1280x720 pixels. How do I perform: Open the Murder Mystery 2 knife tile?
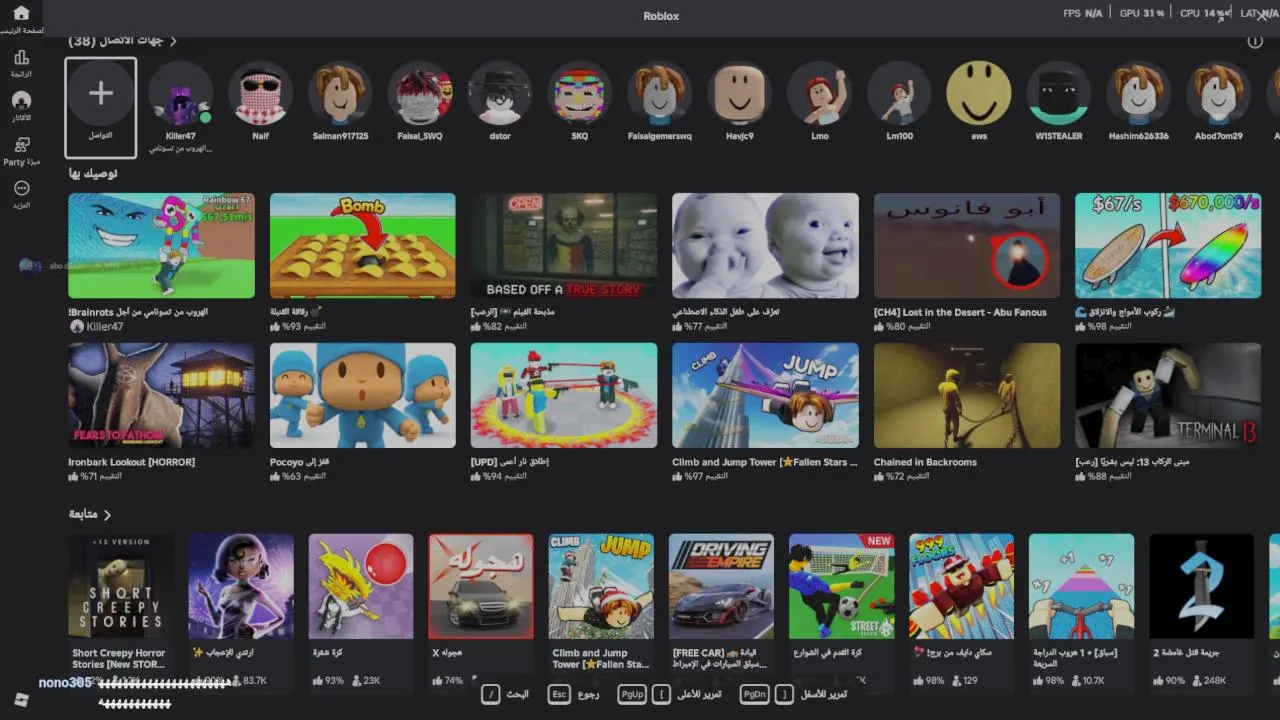click(x=1201, y=586)
